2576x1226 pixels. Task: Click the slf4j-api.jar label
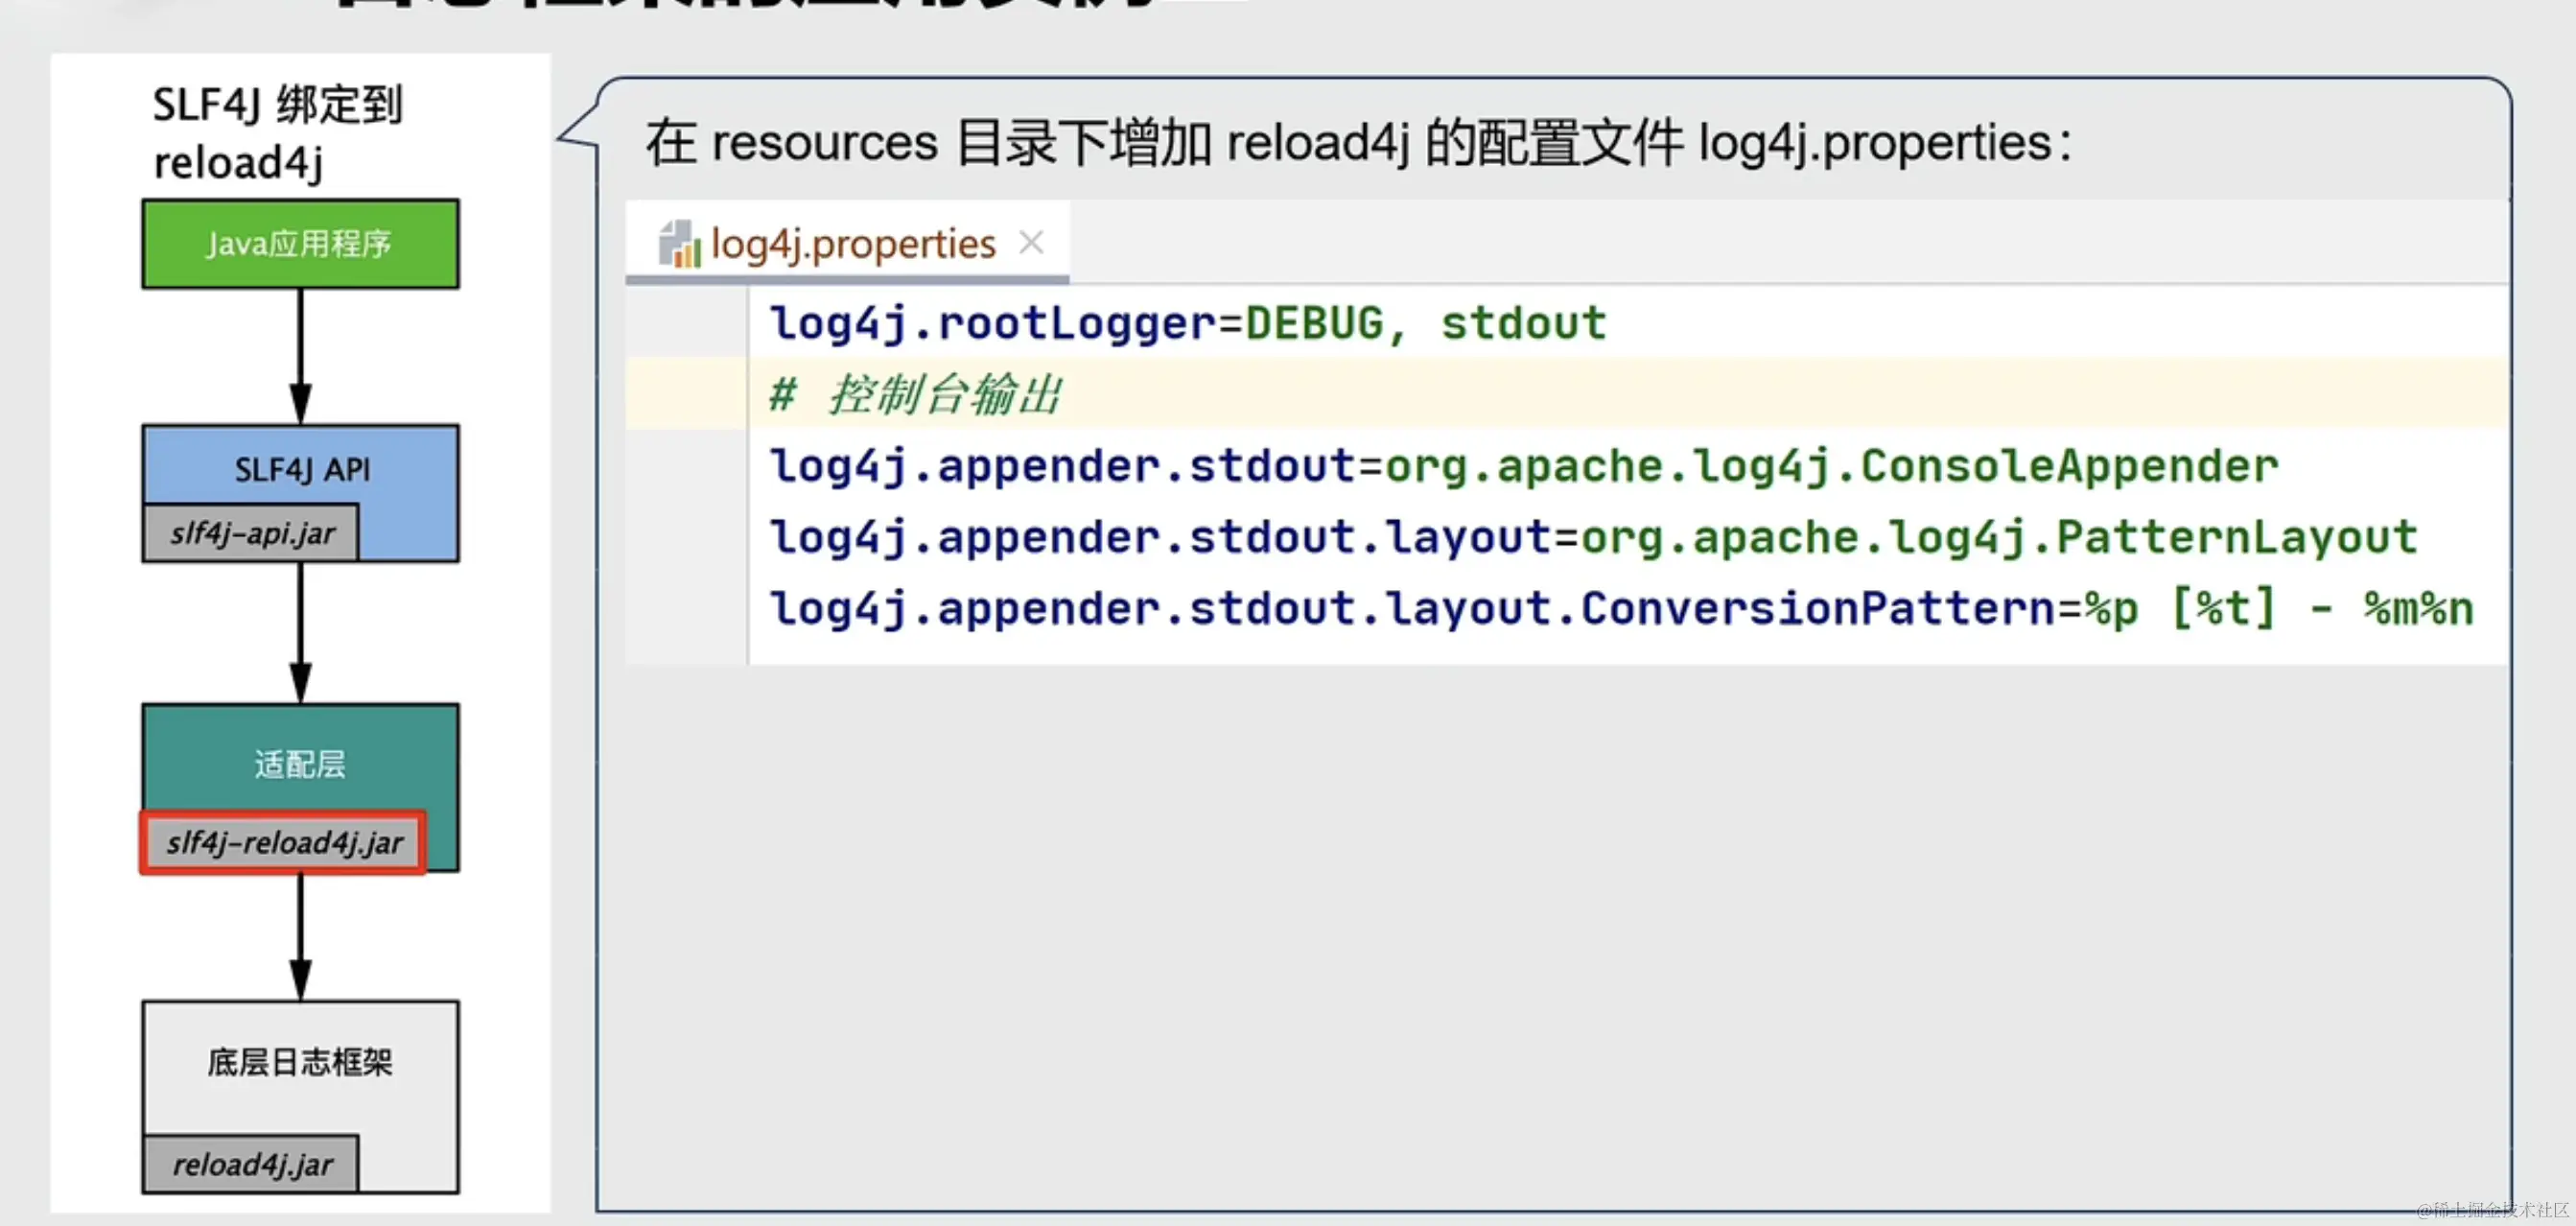click(252, 534)
